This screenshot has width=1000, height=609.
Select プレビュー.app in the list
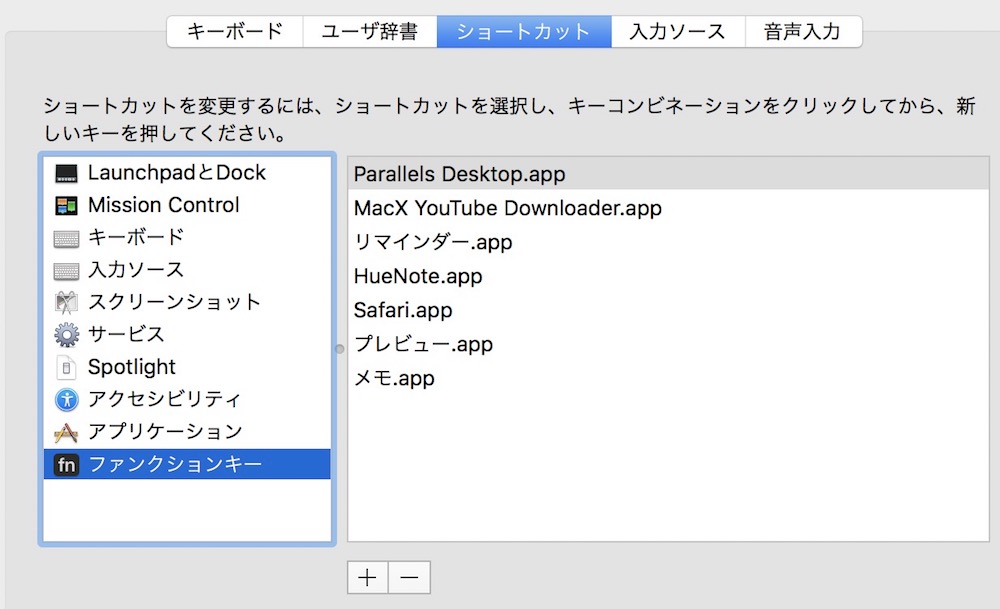668,344
